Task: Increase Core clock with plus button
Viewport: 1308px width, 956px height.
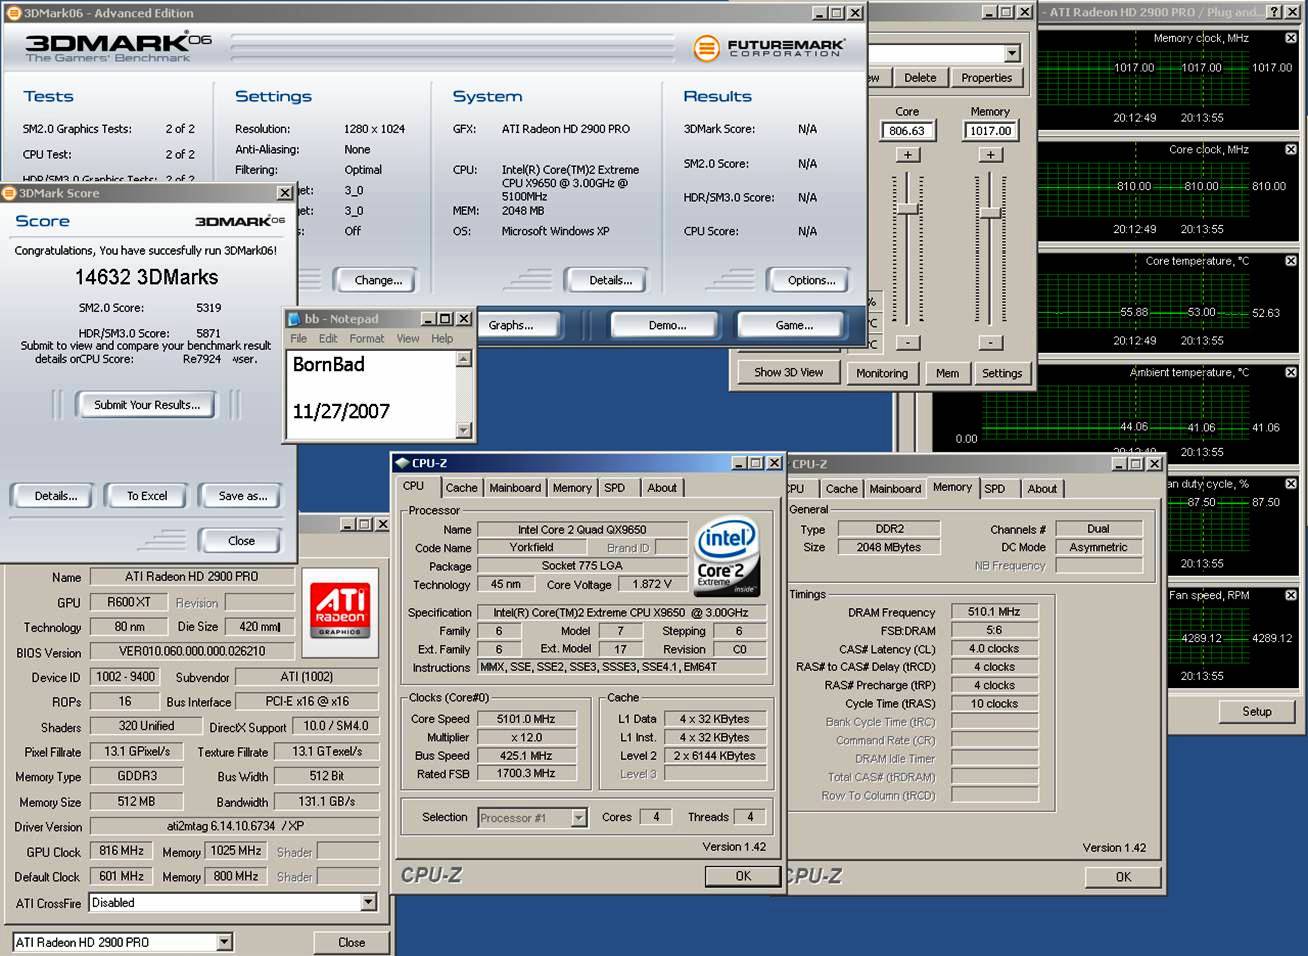Action: (907, 155)
